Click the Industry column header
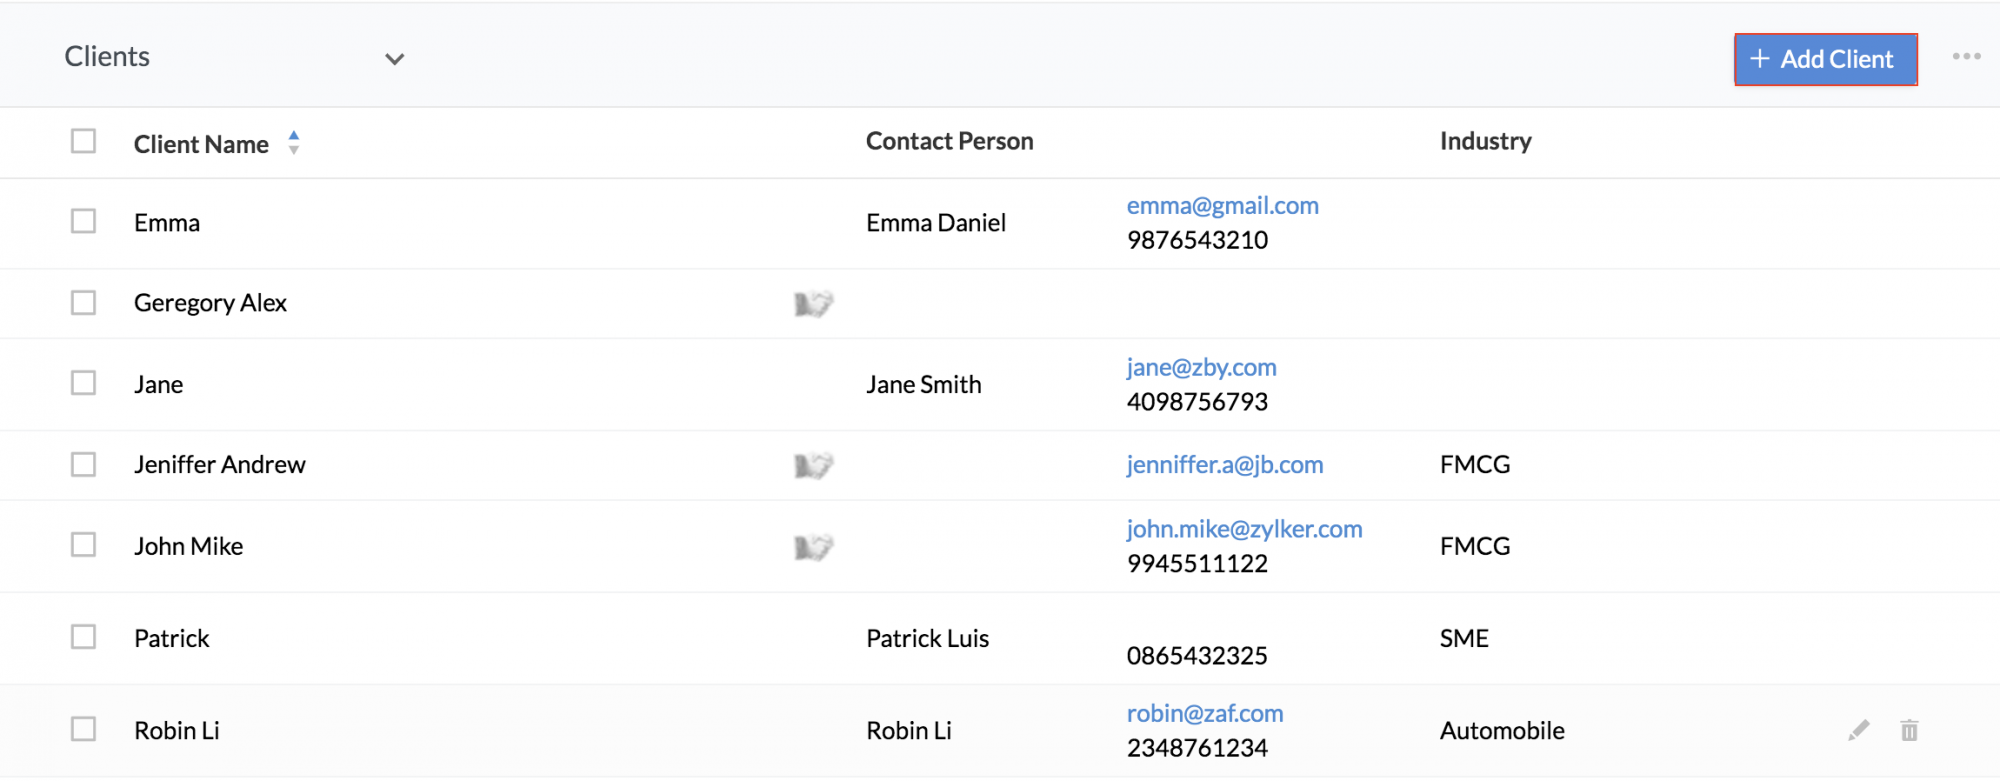 [x=1485, y=141]
